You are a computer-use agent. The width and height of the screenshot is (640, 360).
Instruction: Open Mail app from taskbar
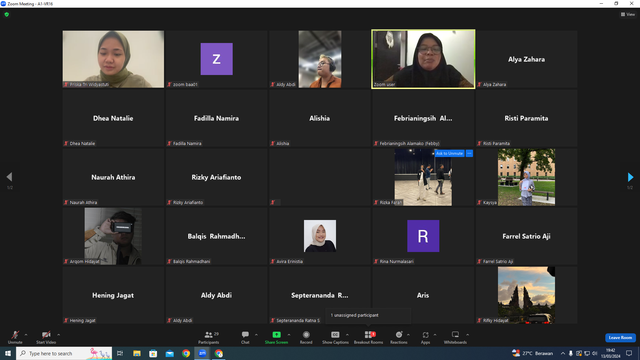(x=170, y=353)
